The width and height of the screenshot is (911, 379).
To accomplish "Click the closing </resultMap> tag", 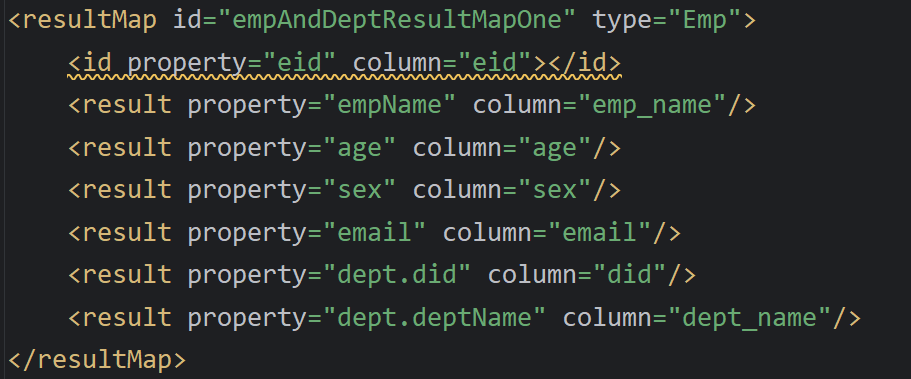I will (x=97, y=360).
